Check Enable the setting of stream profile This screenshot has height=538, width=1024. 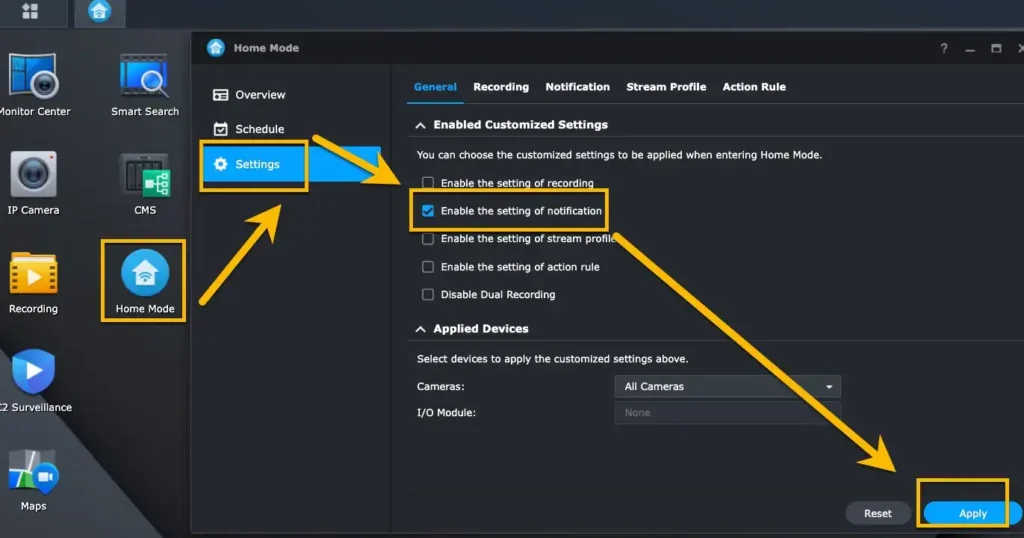click(x=428, y=239)
